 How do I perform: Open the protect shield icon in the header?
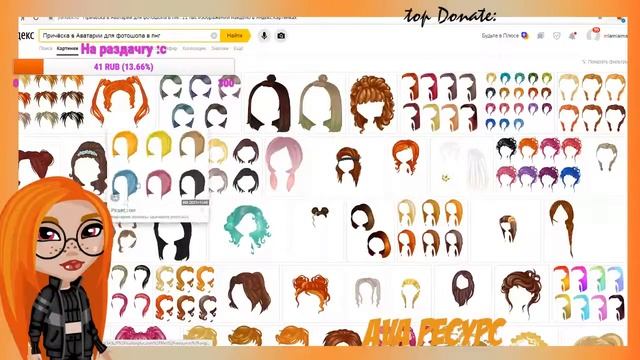[556, 36]
